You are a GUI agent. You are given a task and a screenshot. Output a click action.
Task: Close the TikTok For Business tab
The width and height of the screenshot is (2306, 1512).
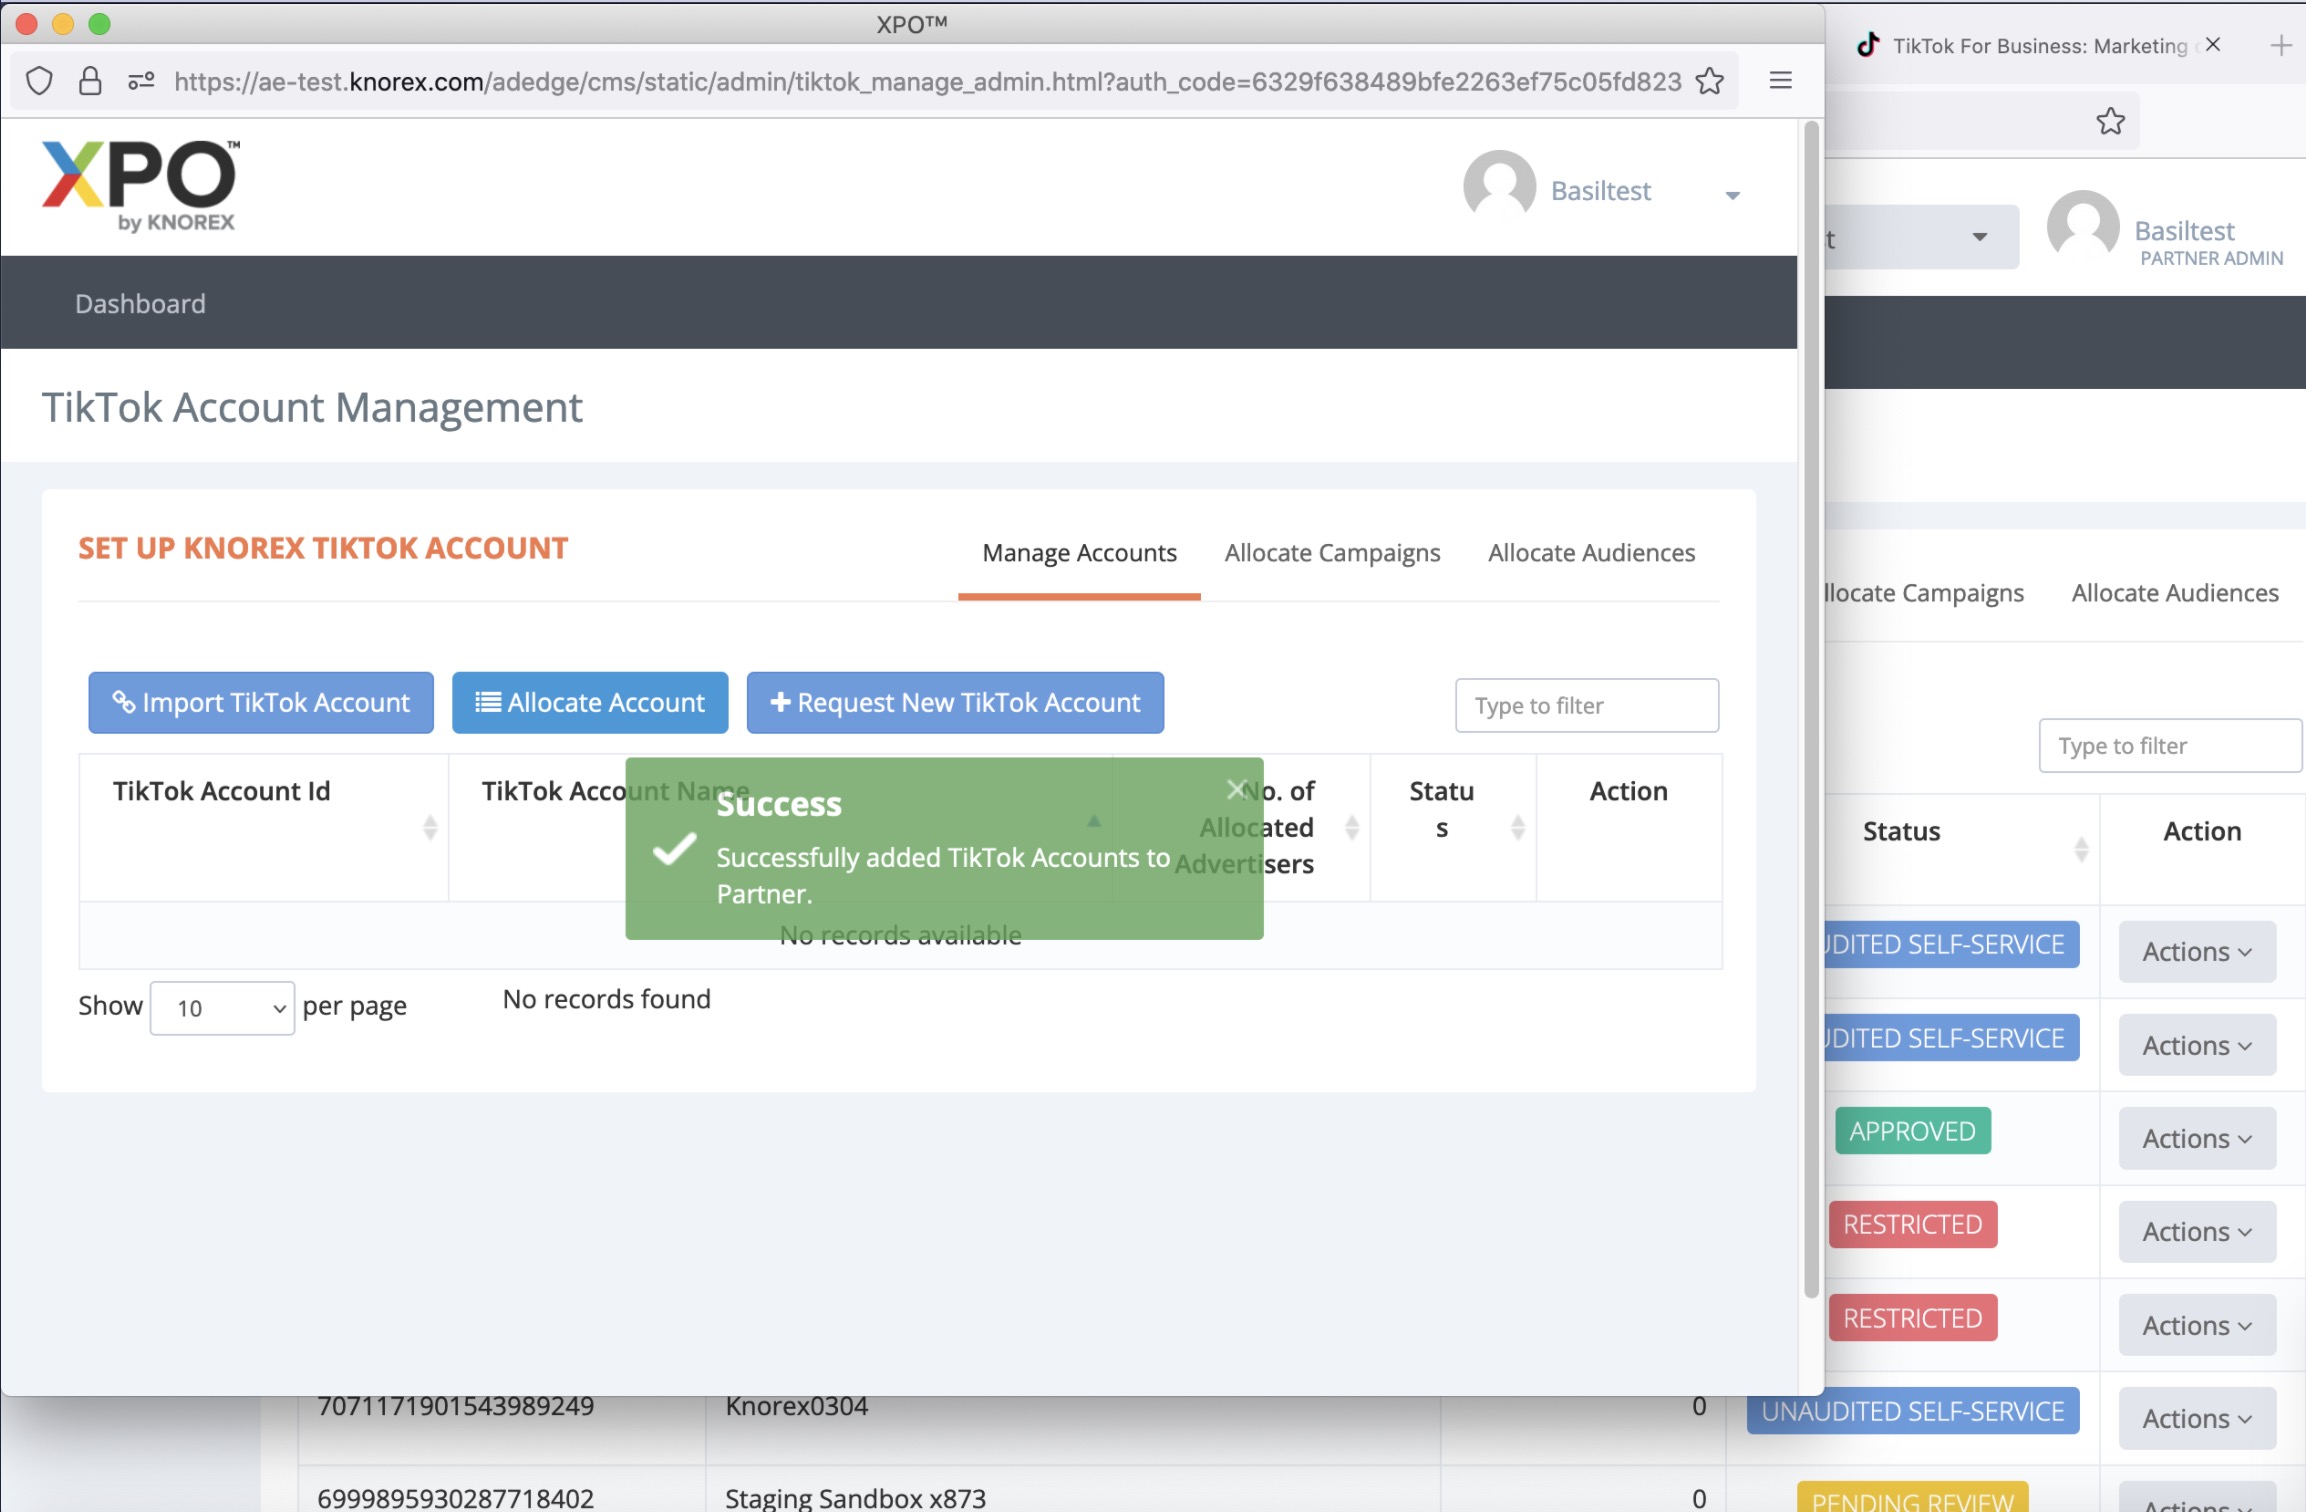(2212, 45)
